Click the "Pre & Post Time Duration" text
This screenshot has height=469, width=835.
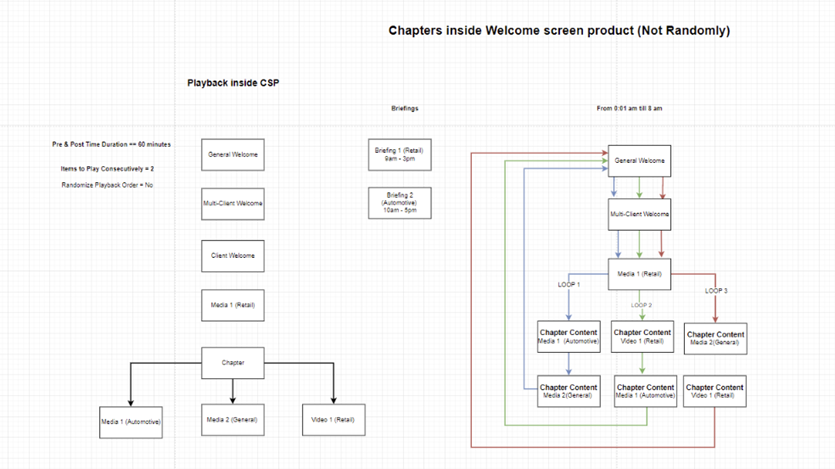click(111, 144)
